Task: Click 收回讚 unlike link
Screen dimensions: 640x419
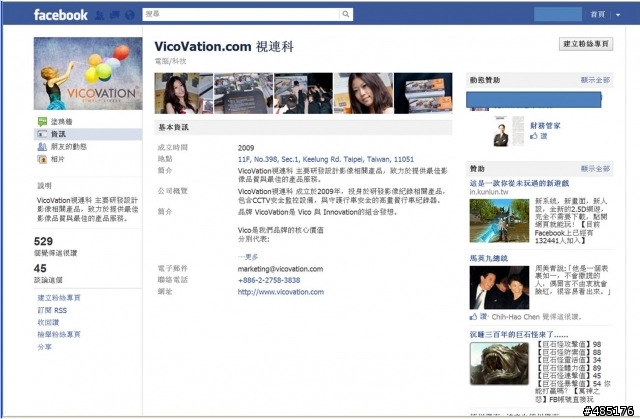Action: pyautogui.click(x=48, y=322)
